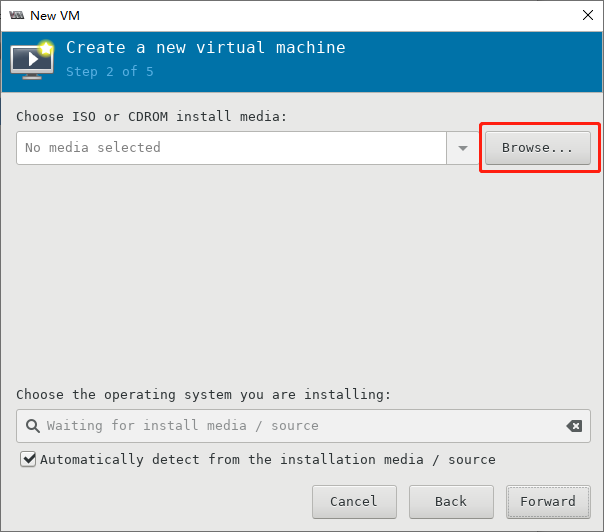The image size is (604, 532).
Task: Click the 'Step 2 of 5' indicator
Action: [110, 72]
